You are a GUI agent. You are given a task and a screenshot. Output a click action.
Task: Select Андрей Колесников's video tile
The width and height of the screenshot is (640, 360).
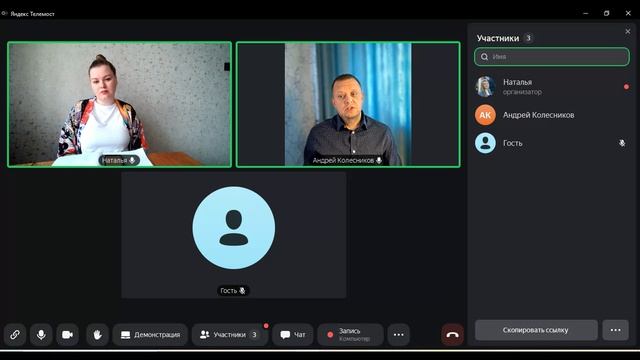point(348,104)
